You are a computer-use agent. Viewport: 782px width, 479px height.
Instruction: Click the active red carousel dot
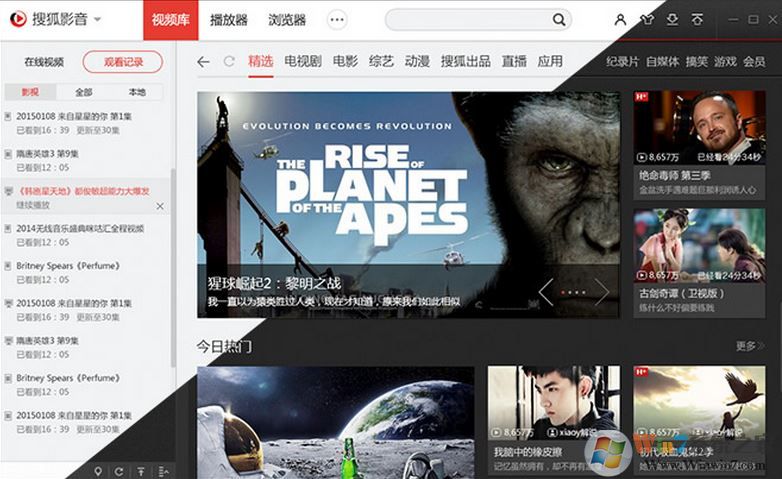(x=563, y=292)
